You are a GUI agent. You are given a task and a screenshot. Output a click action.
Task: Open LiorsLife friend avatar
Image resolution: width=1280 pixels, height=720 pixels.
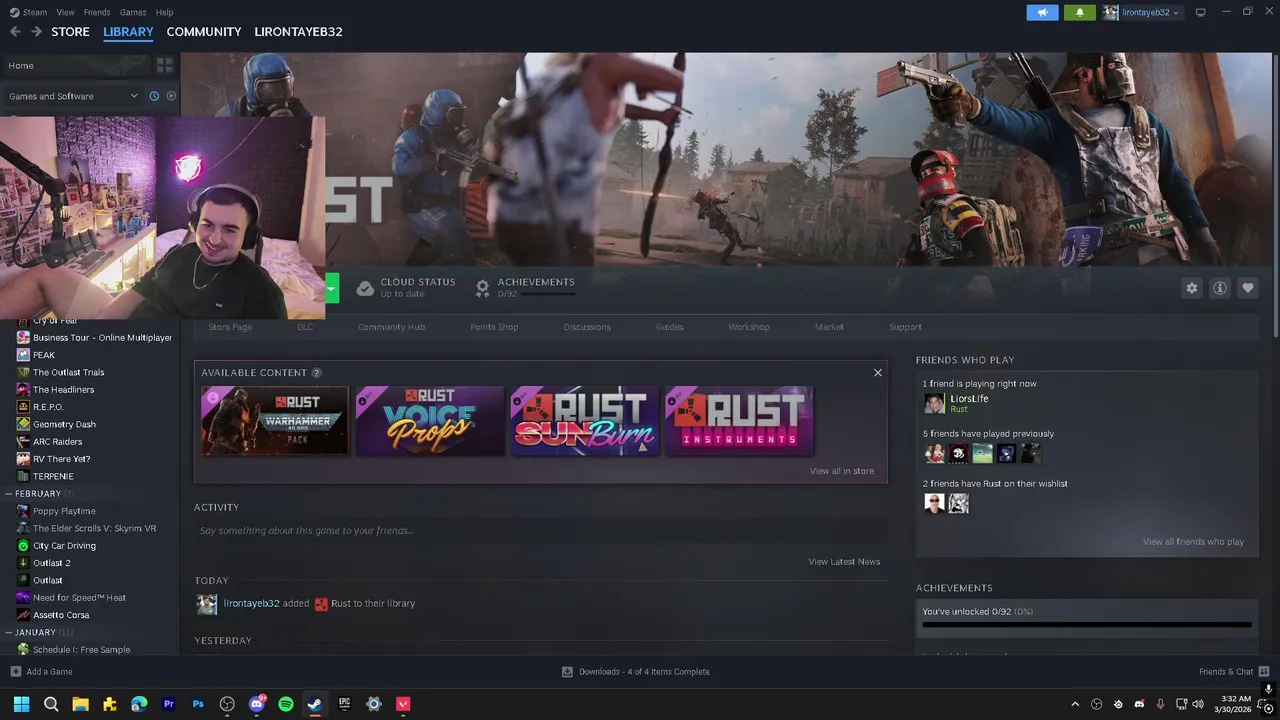click(934, 403)
